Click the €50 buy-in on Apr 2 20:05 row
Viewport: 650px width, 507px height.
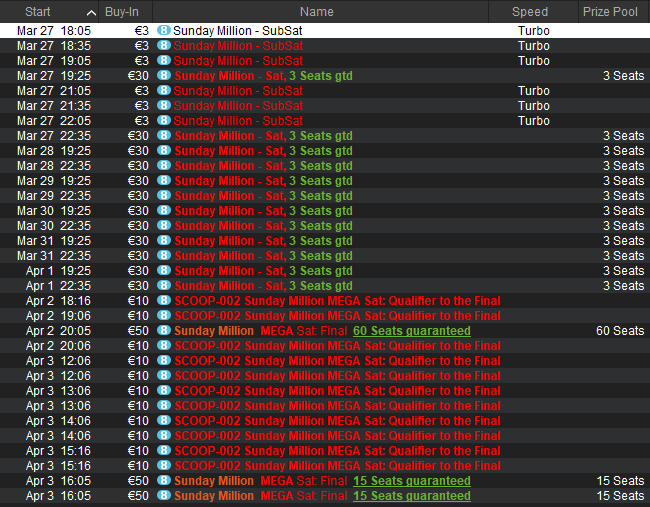click(138, 330)
